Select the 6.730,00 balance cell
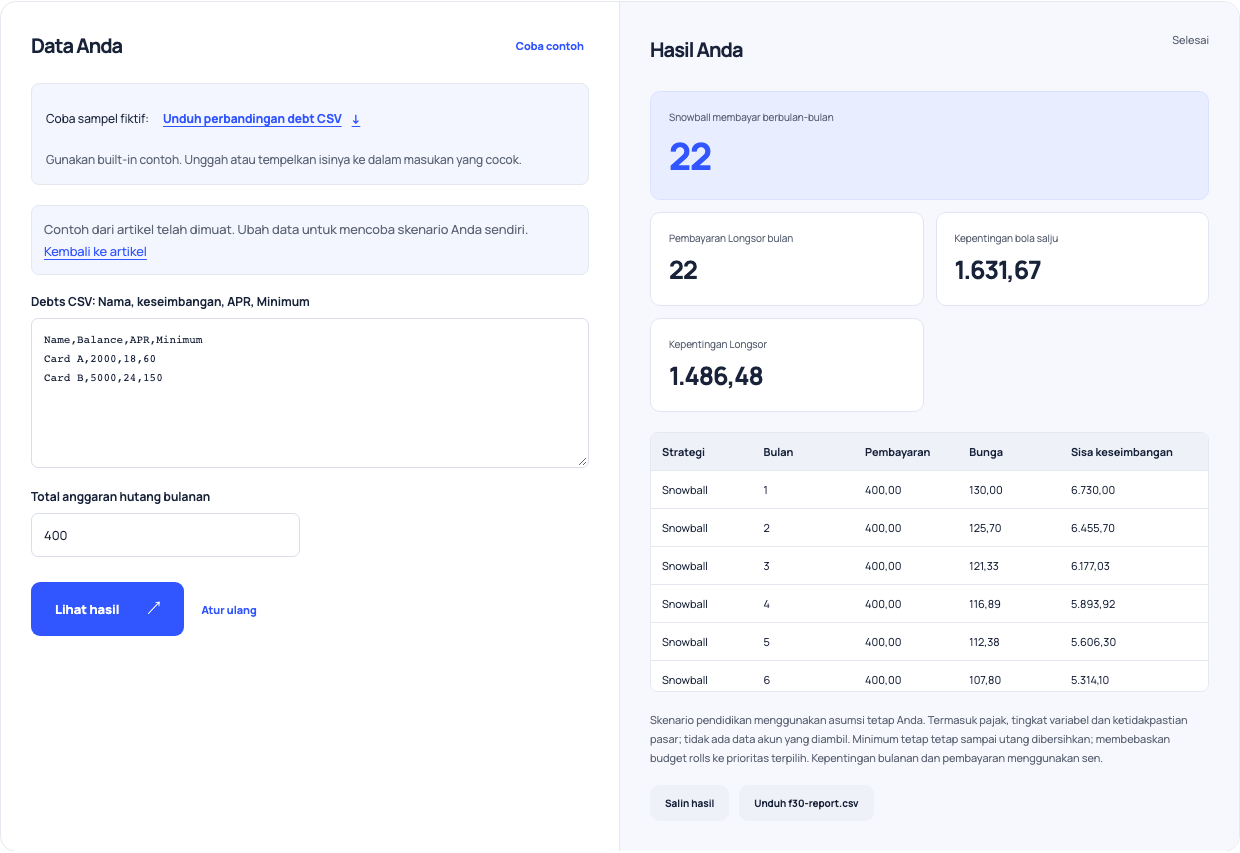Viewport: 1240px width, 853px height. click(x=1093, y=490)
